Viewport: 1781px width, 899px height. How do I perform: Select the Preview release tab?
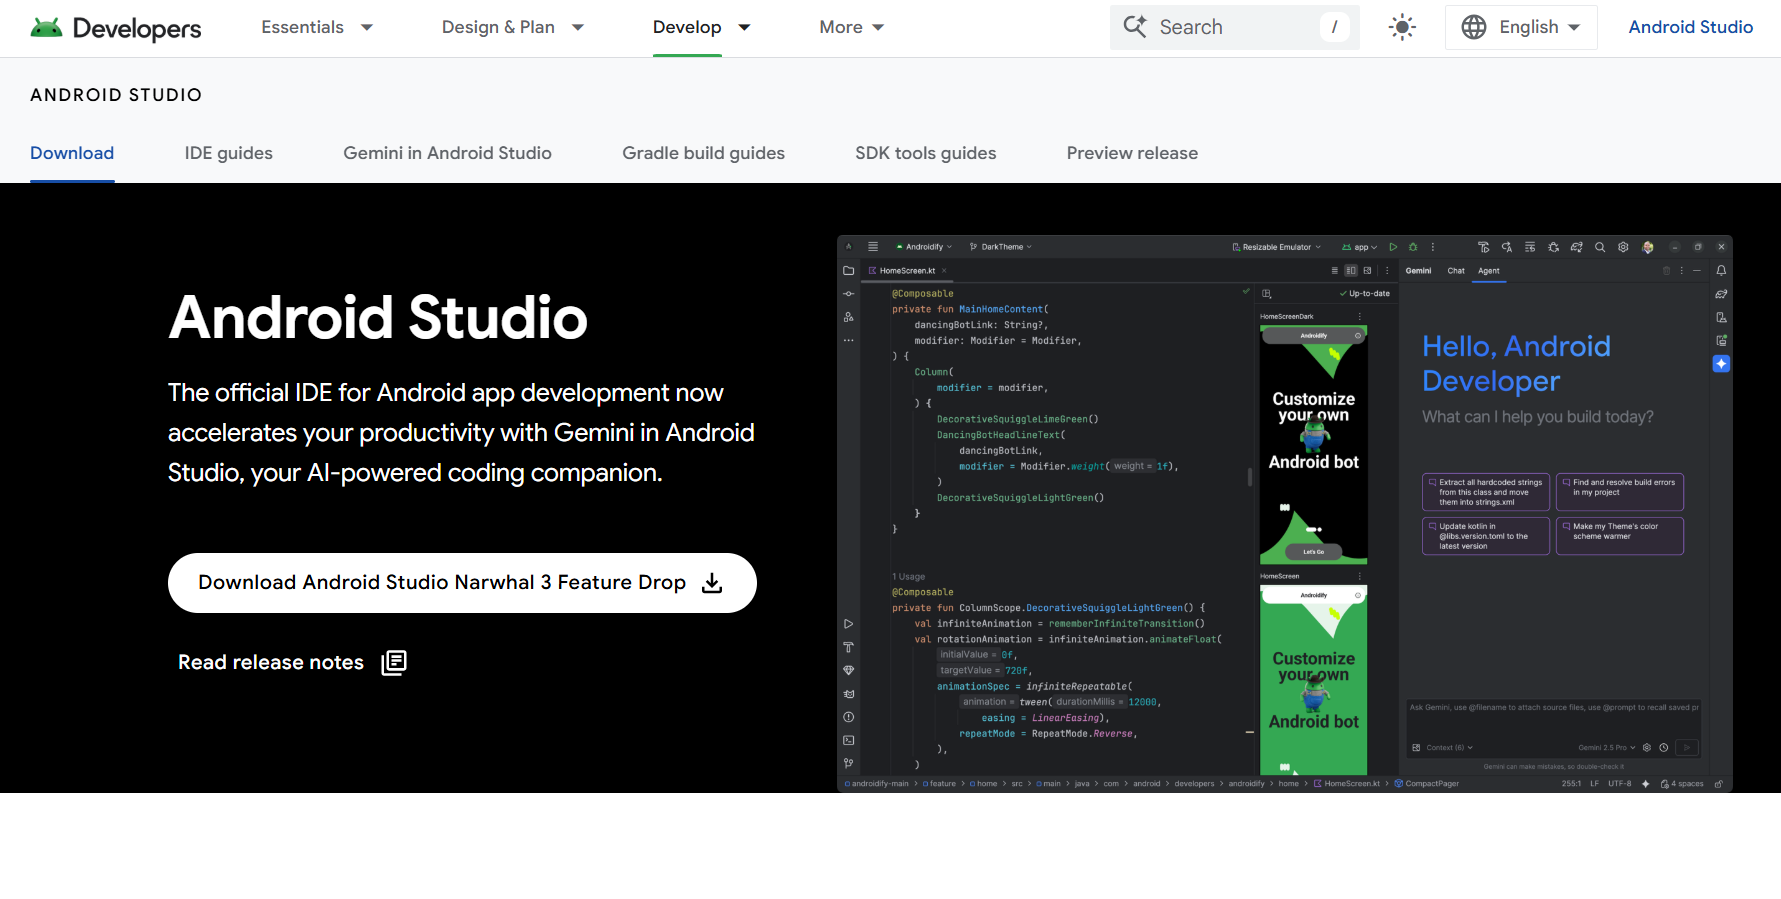(1132, 153)
